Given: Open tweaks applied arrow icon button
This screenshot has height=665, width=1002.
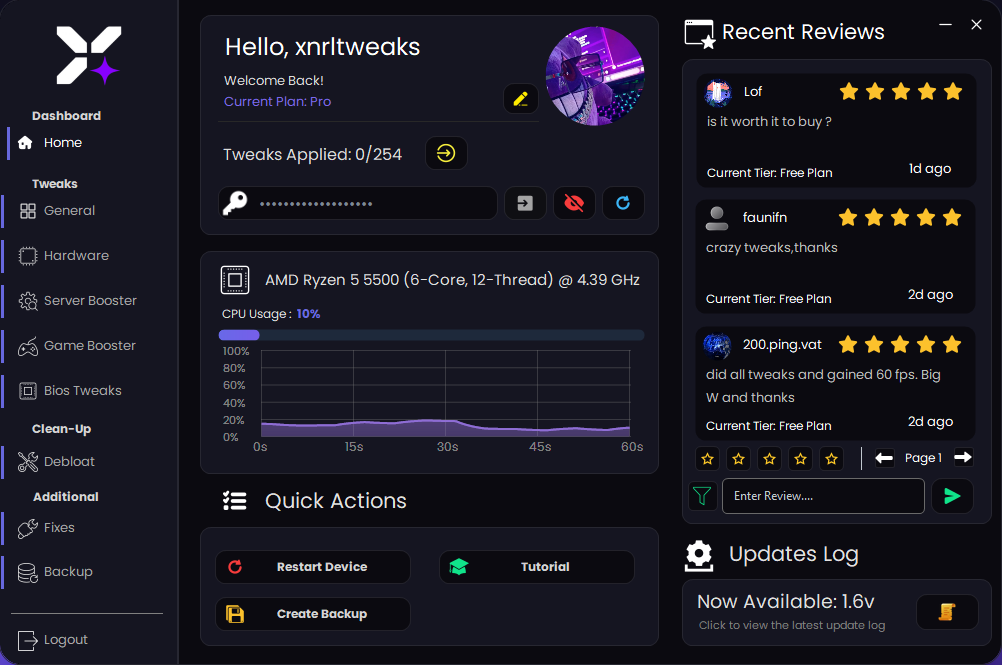Looking at the screenshot, I should point(446,153).
